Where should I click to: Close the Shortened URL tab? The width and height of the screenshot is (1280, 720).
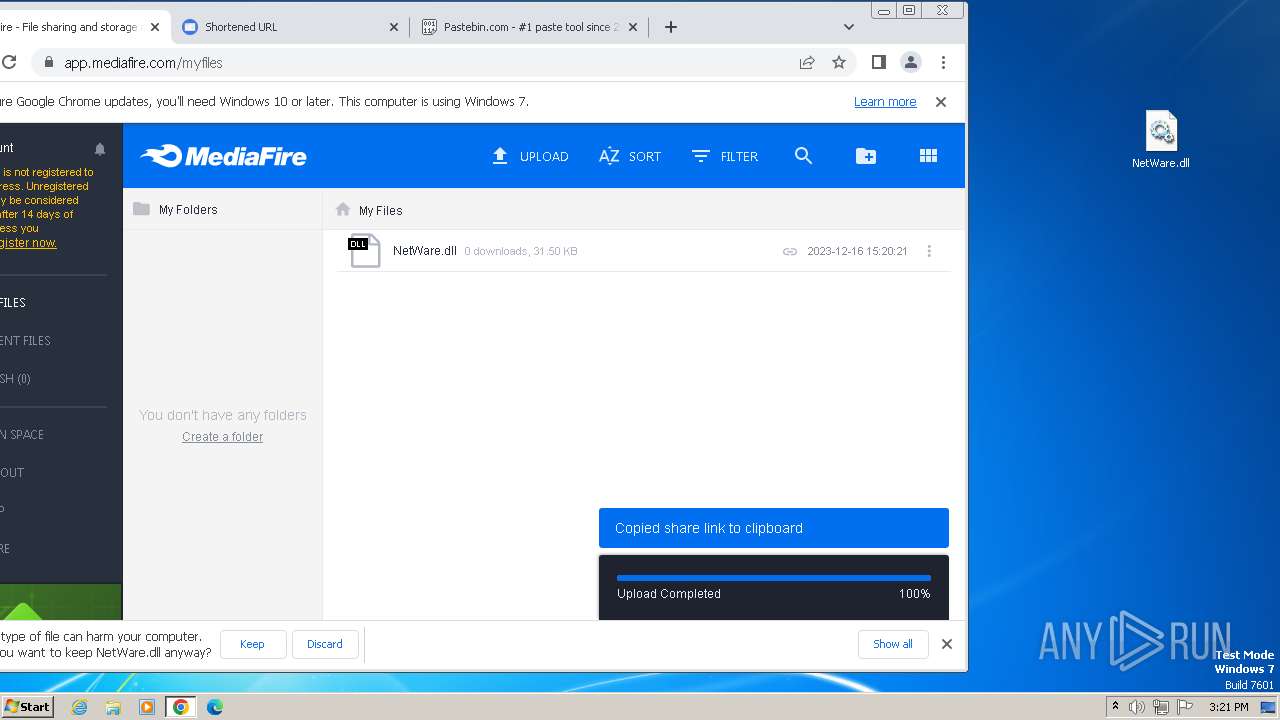[393, 27]
